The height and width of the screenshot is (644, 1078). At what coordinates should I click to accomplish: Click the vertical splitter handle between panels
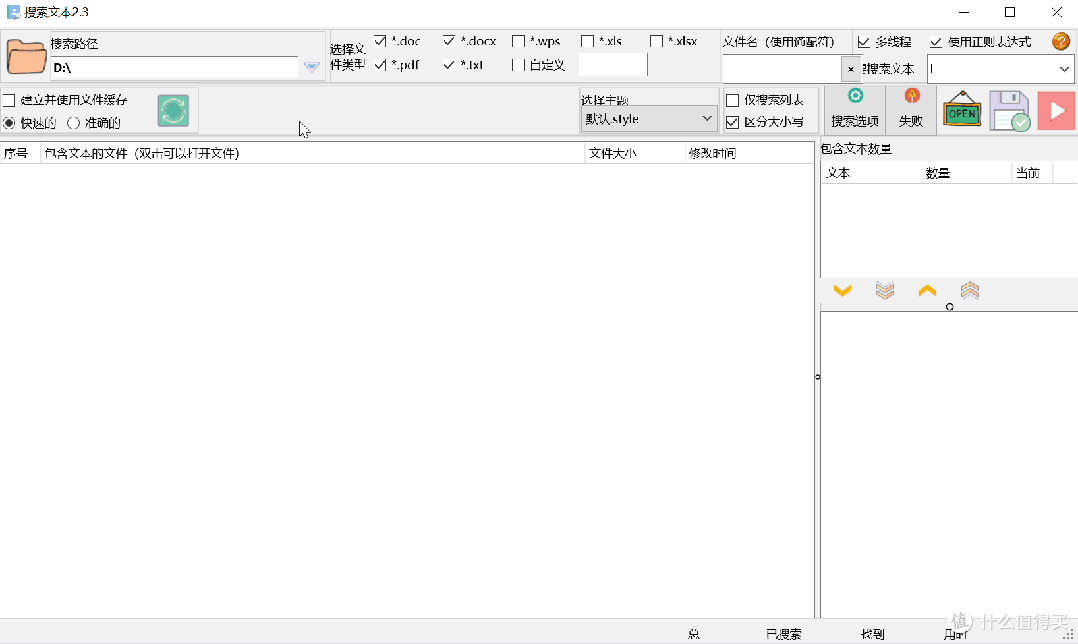coord(817,377)
